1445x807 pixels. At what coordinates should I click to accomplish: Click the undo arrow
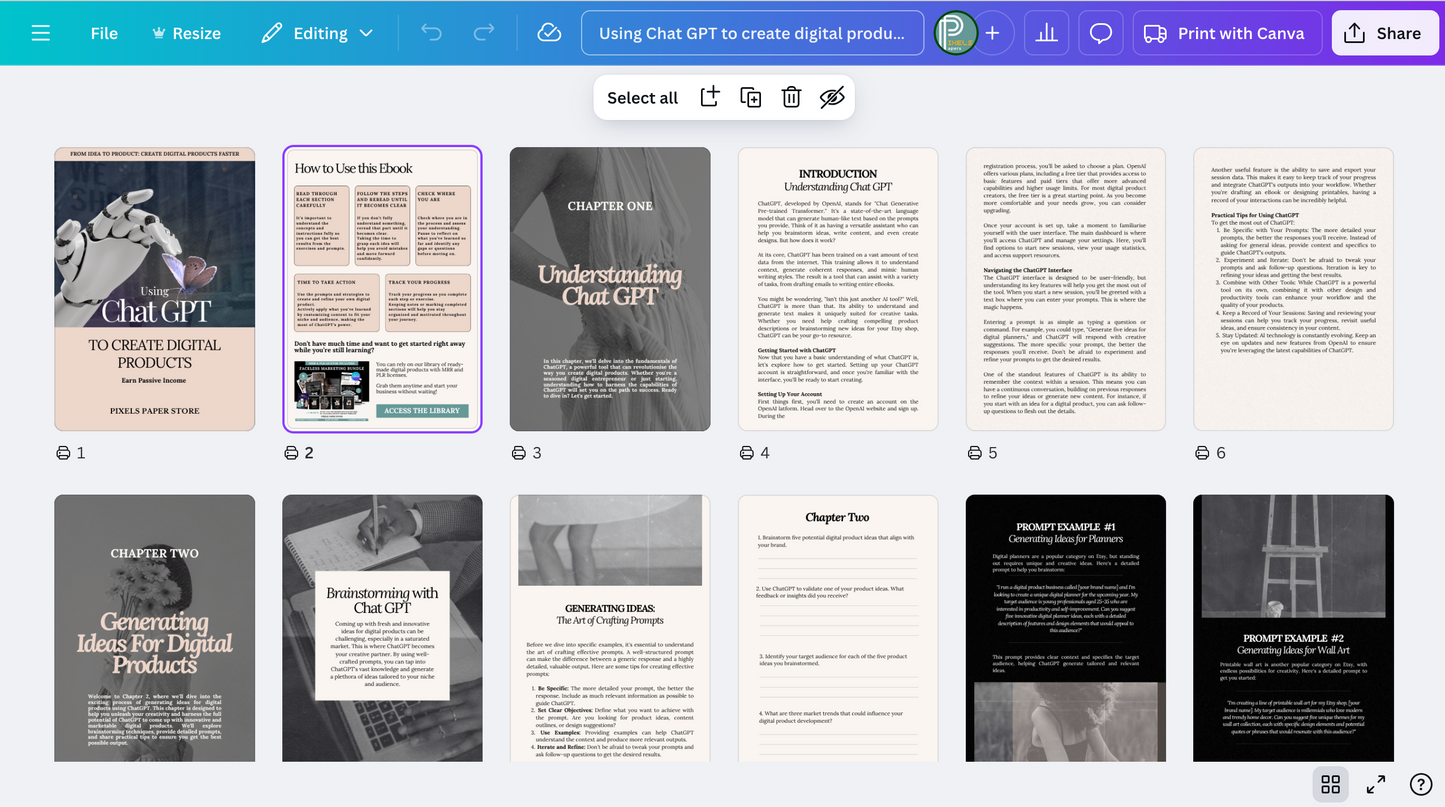(x=431, y=33)
